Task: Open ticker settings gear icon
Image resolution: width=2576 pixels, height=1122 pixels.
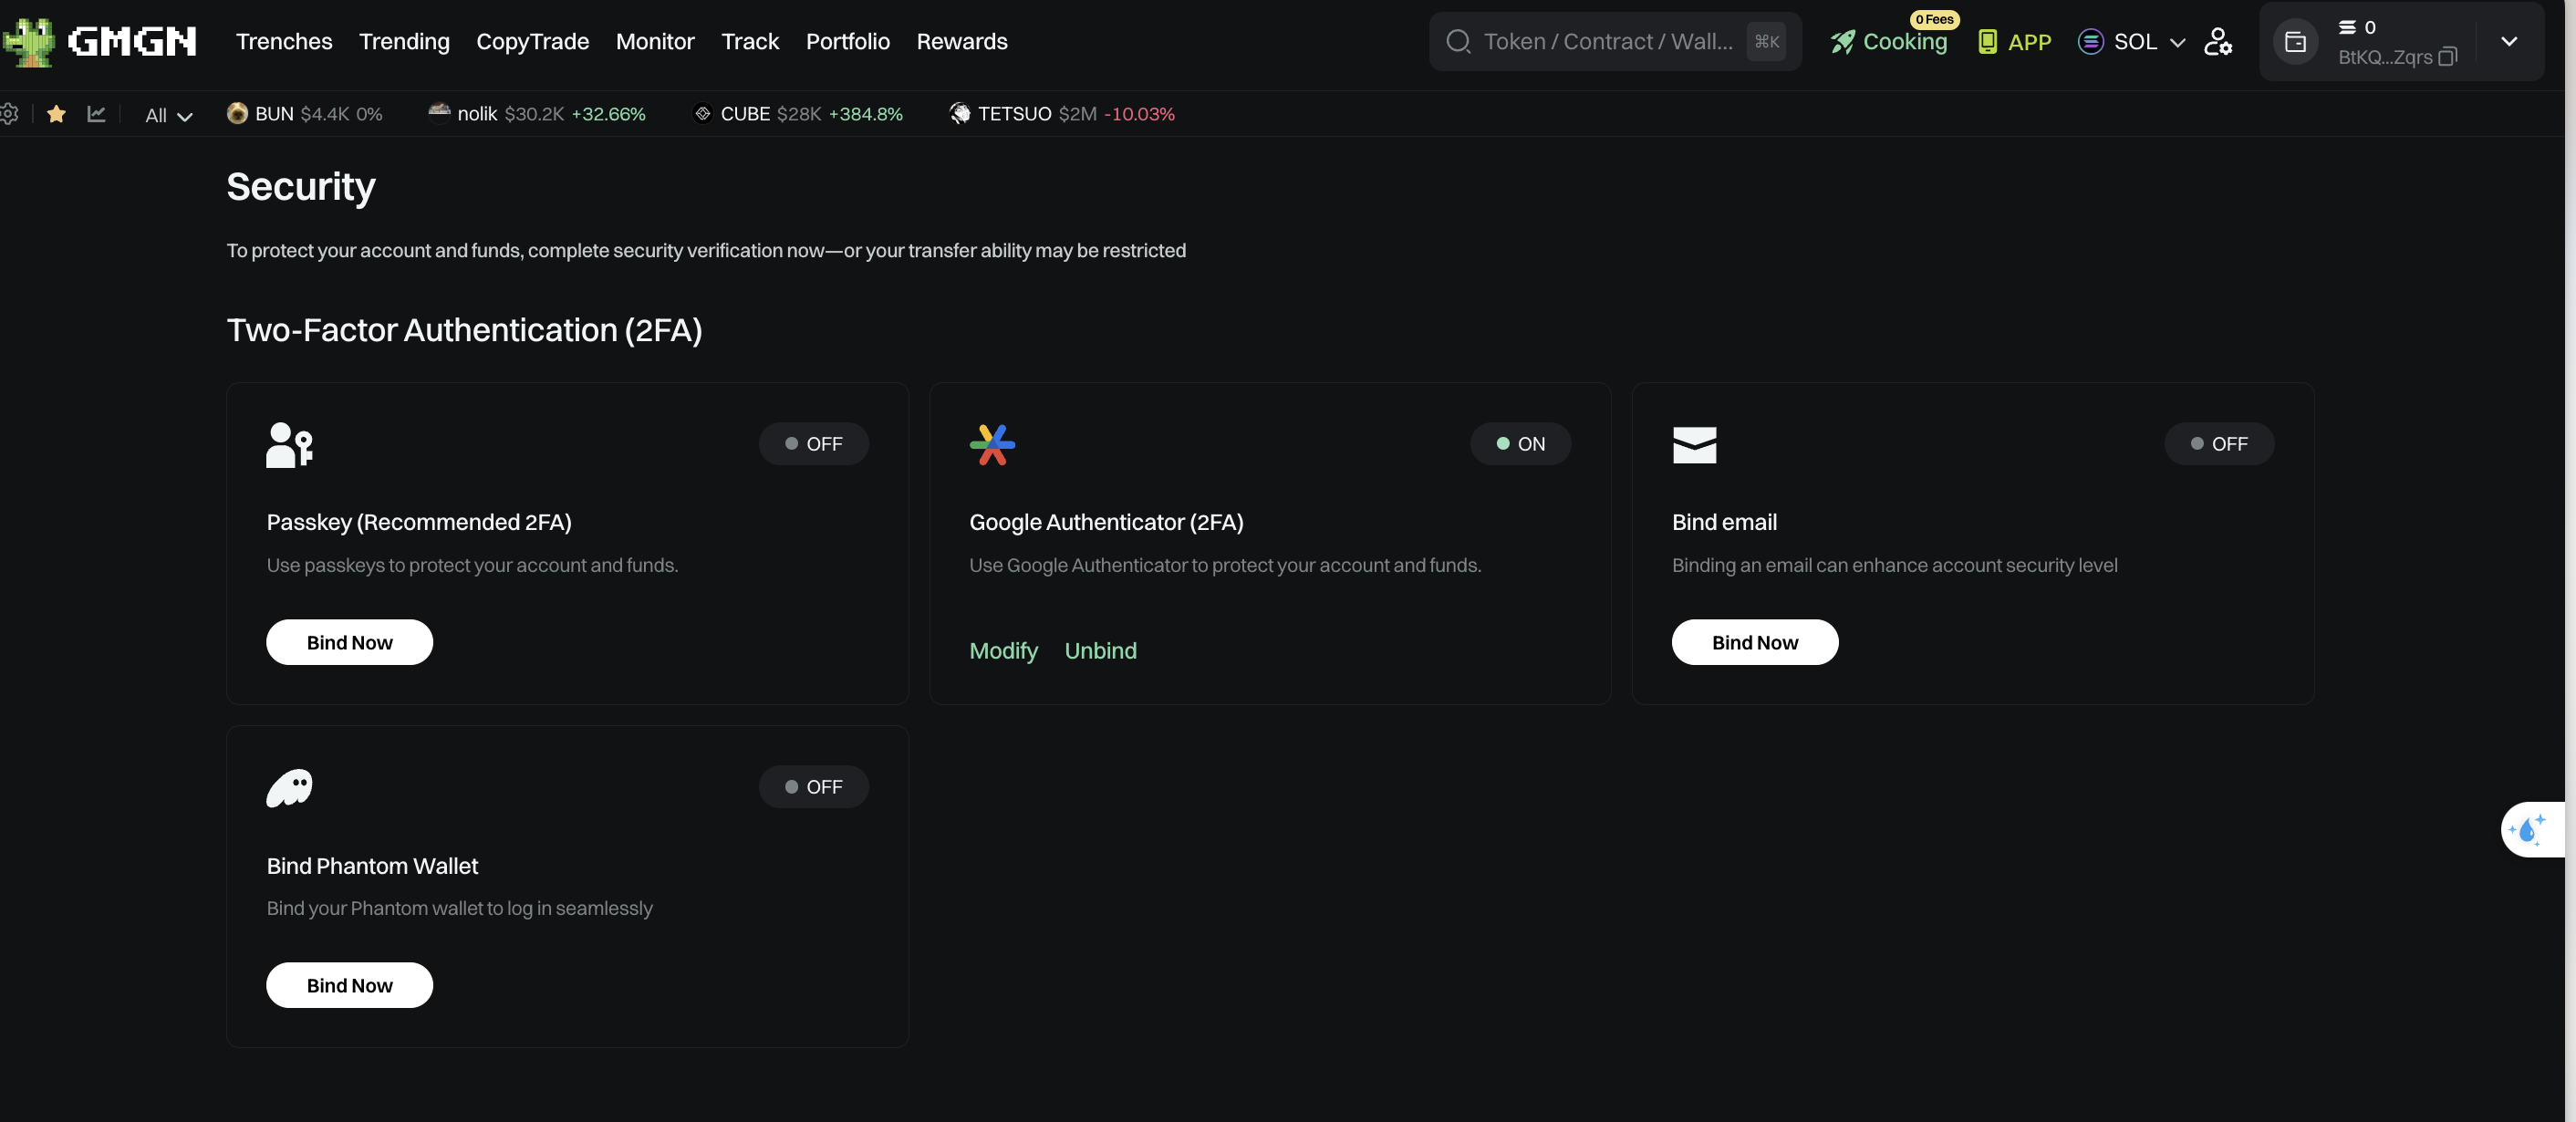Action: (x=9, y=114)
